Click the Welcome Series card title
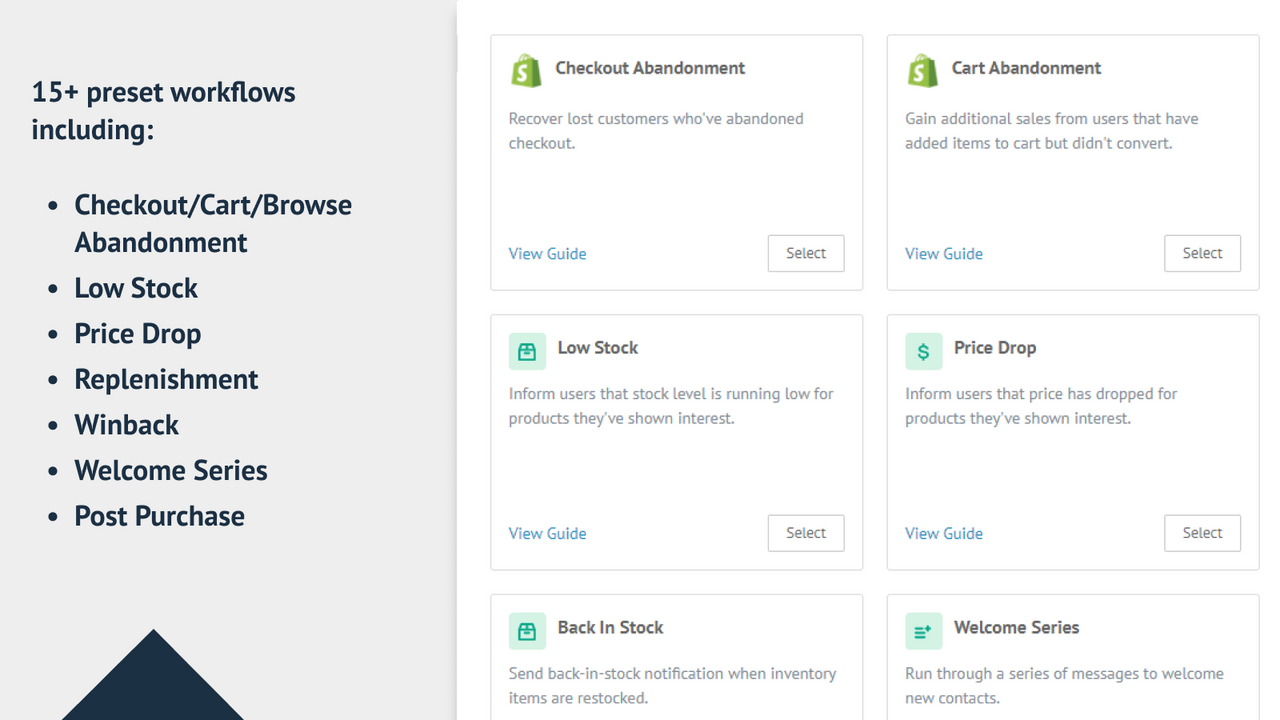1280x720 pixels. [x=1016, y=628]
